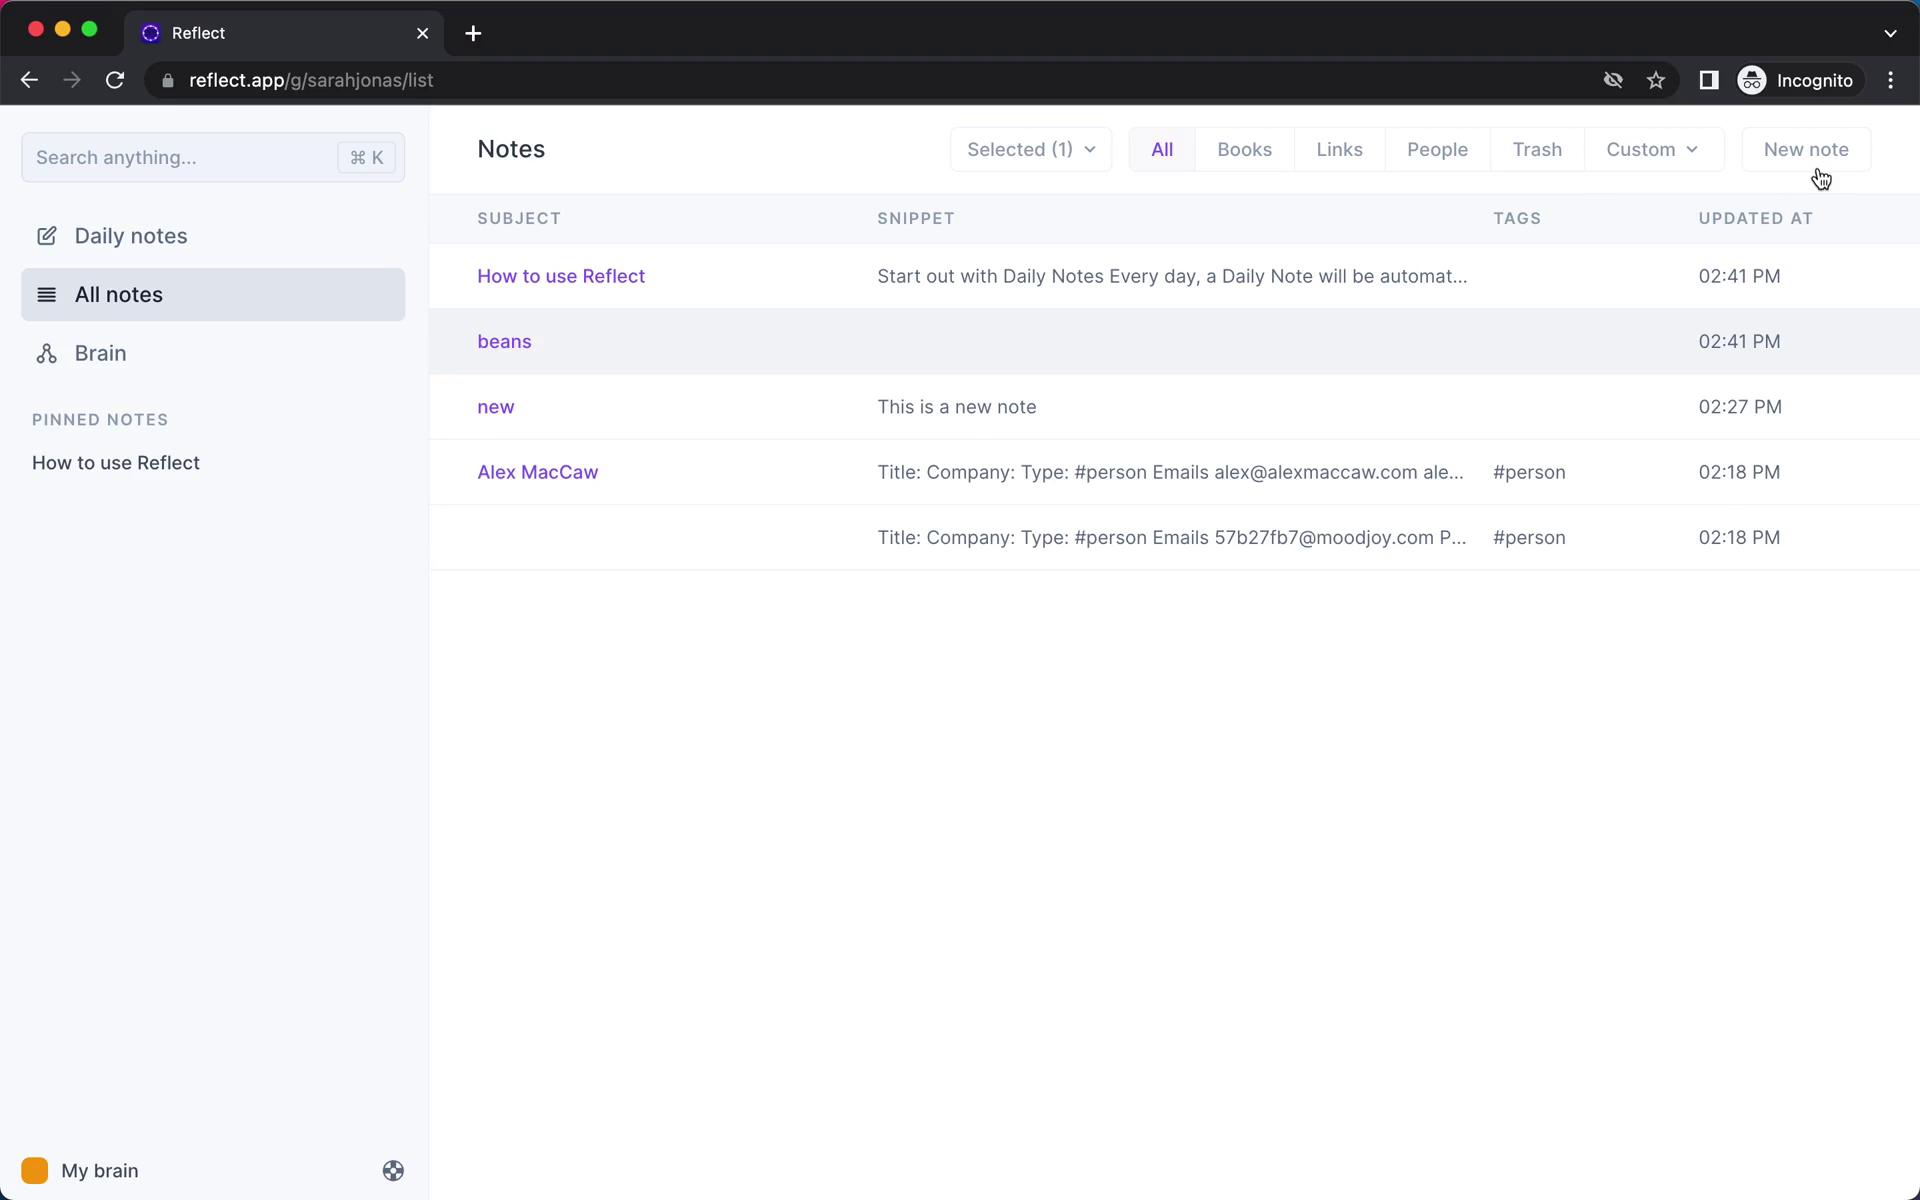Click the Incognito profile icon in browser
The height and width of the screenshot is (1200, 1920).
pos(1753,80)
